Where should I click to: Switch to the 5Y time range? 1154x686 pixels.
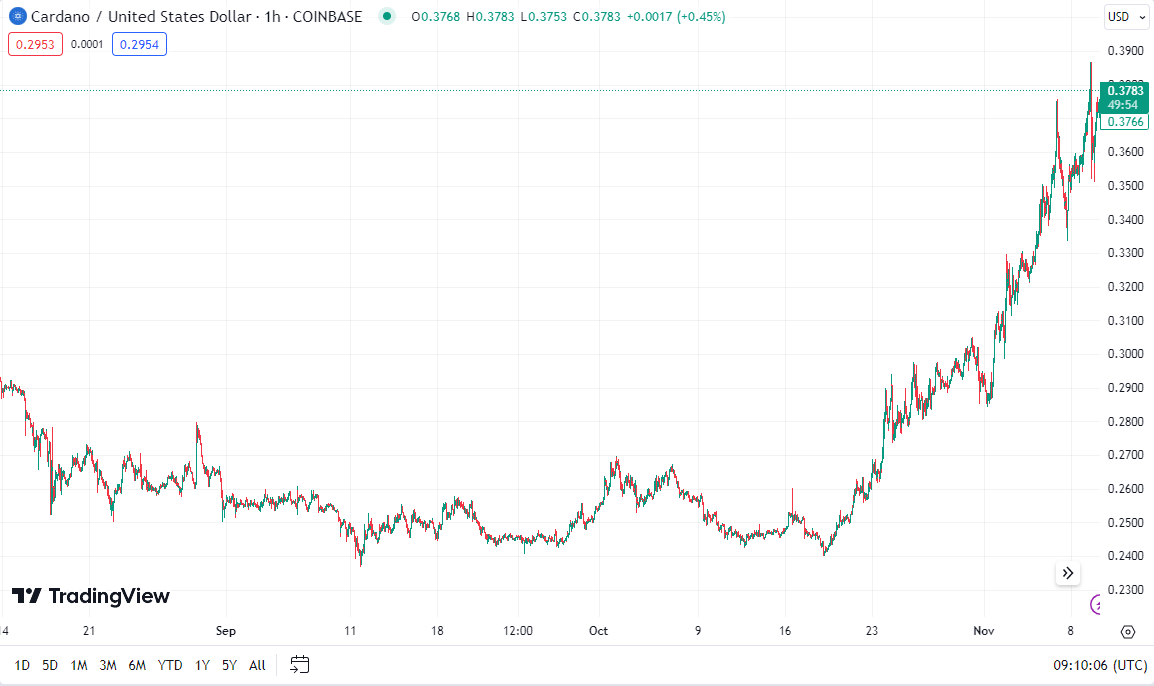click(x=230, y=665)
